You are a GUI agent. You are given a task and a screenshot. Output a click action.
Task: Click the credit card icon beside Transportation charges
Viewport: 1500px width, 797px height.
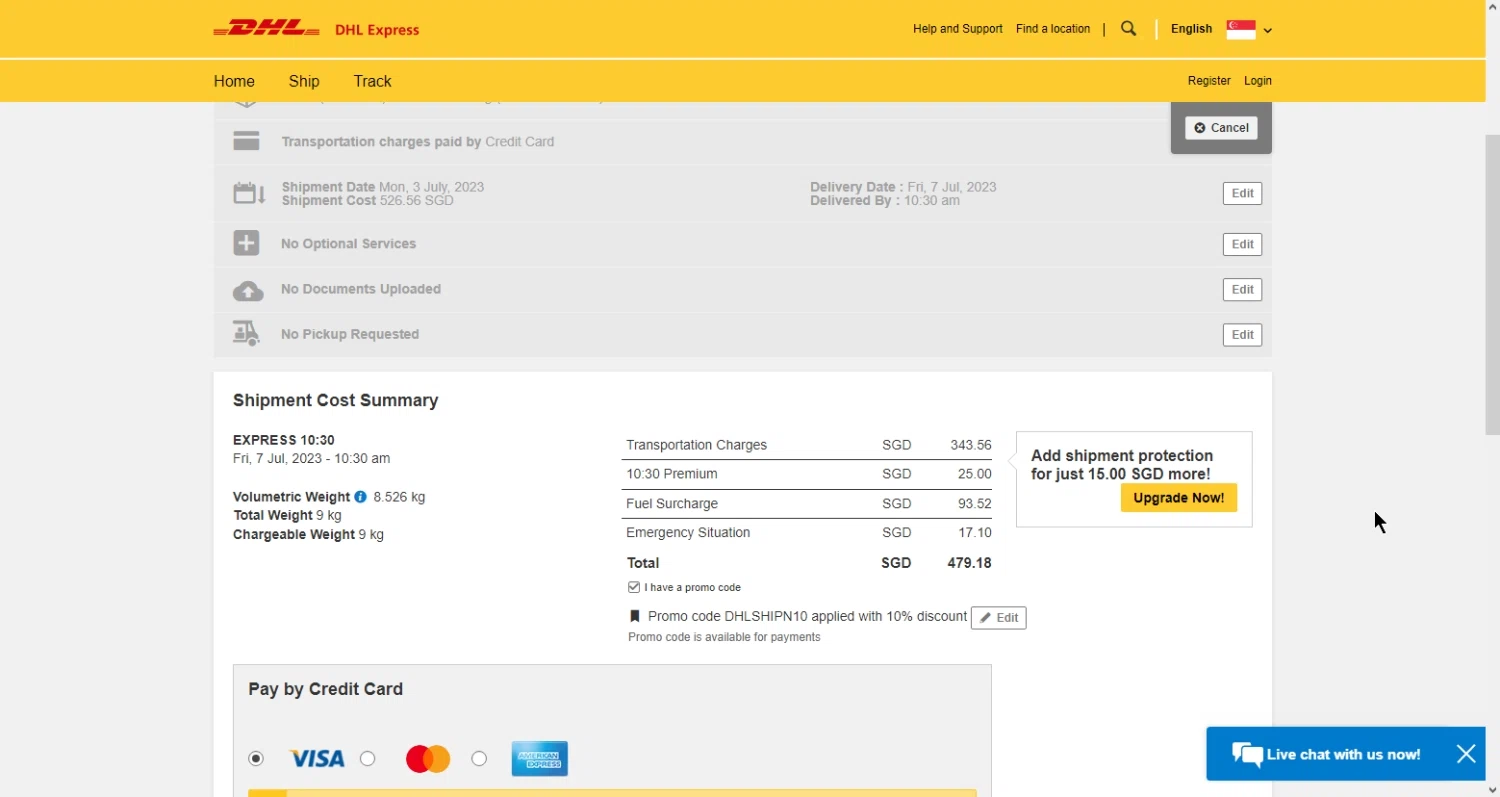(246, 142)
